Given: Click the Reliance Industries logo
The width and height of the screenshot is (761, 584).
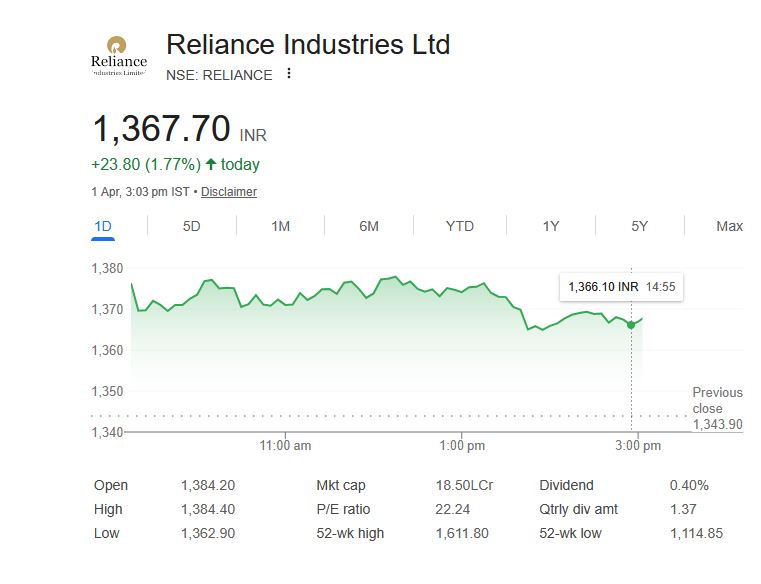Looking at the screenshot, I should (118, 57).
